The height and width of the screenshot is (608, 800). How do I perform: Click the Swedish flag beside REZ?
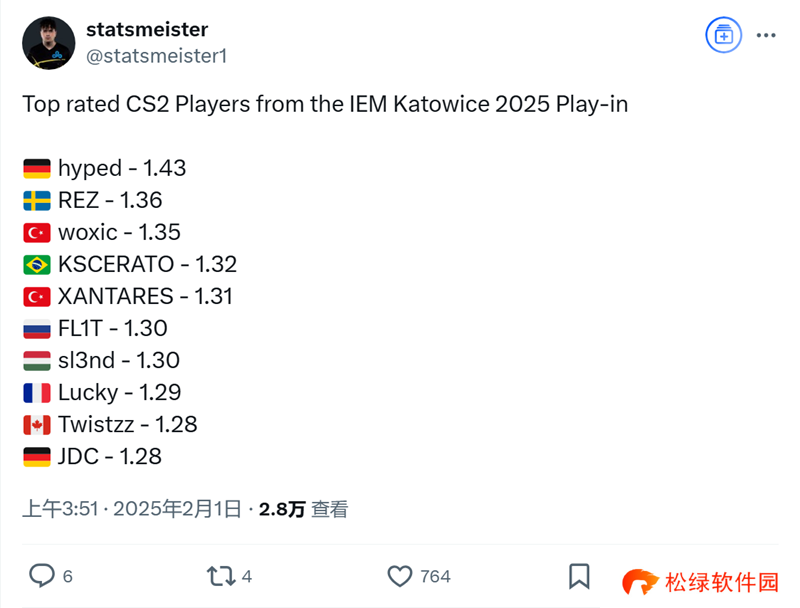pos(37,201)
